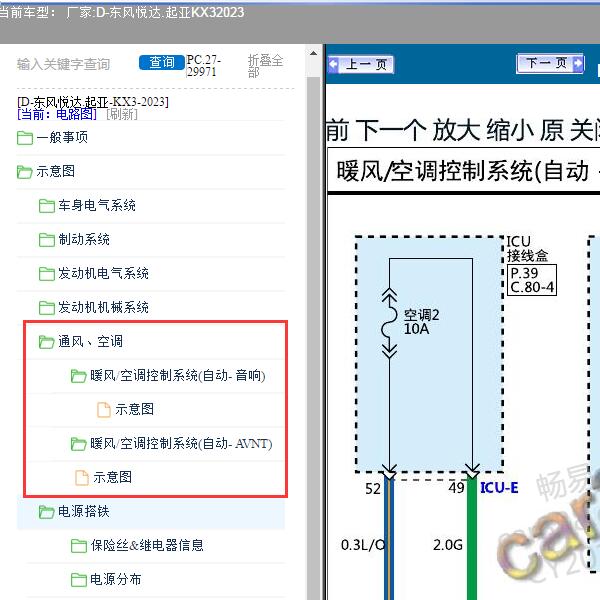This screenshot has width=600, height=600.
Task: Click the folder icon beside 电源分布
Action: [79, 580]
